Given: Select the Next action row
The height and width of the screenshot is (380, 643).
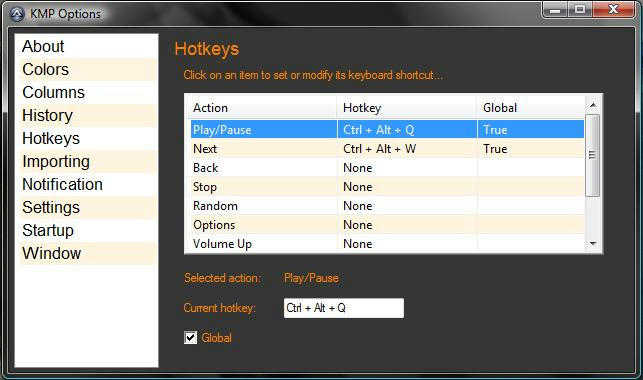Looking at the screenshot, I should pos(387,148).
